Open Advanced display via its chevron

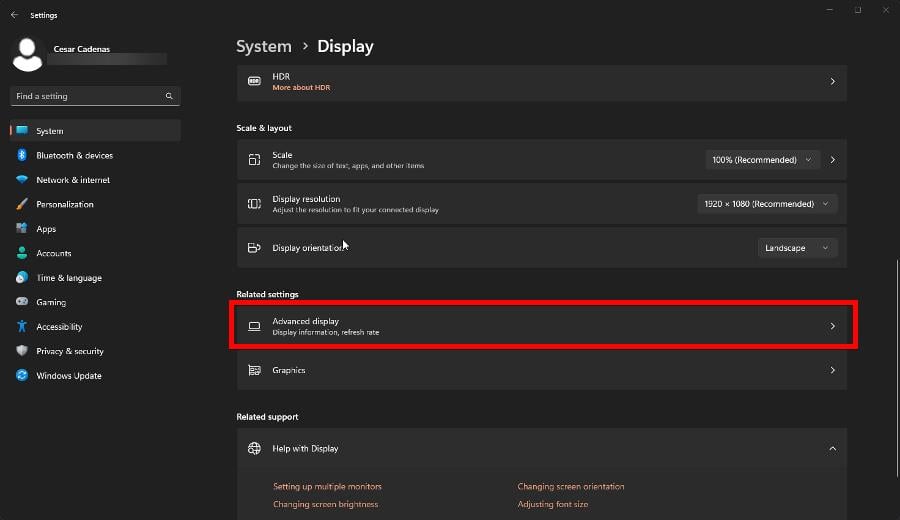(832, 326)
